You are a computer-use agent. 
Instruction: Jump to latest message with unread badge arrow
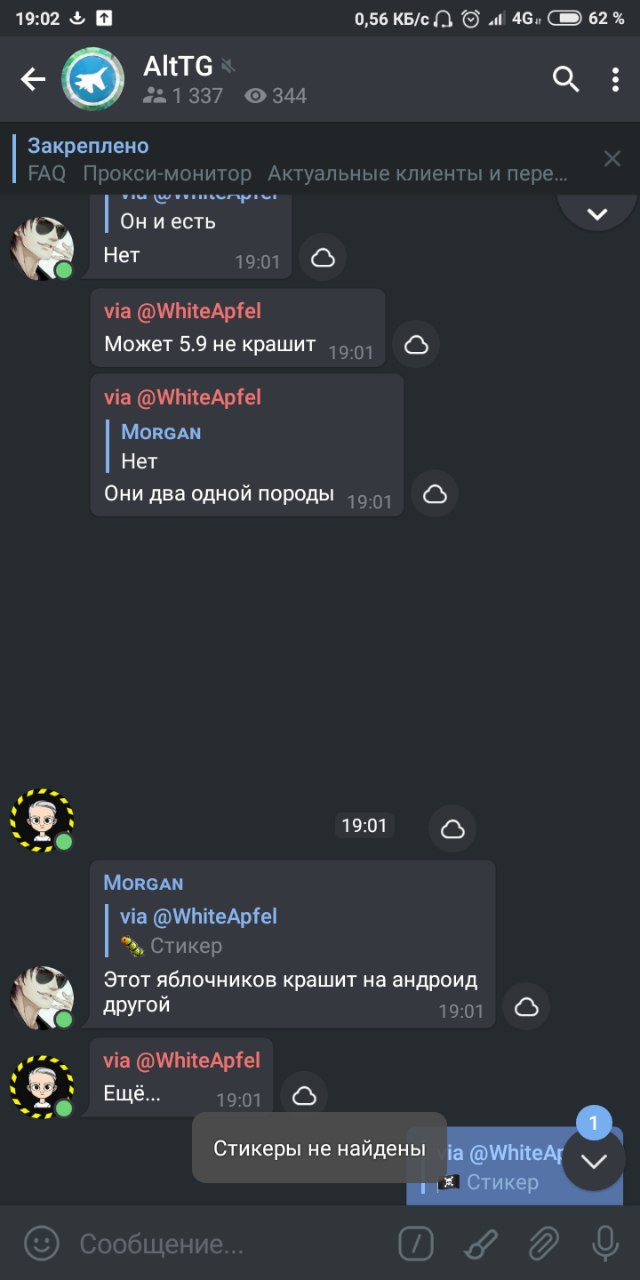[x=594, y=1160]
